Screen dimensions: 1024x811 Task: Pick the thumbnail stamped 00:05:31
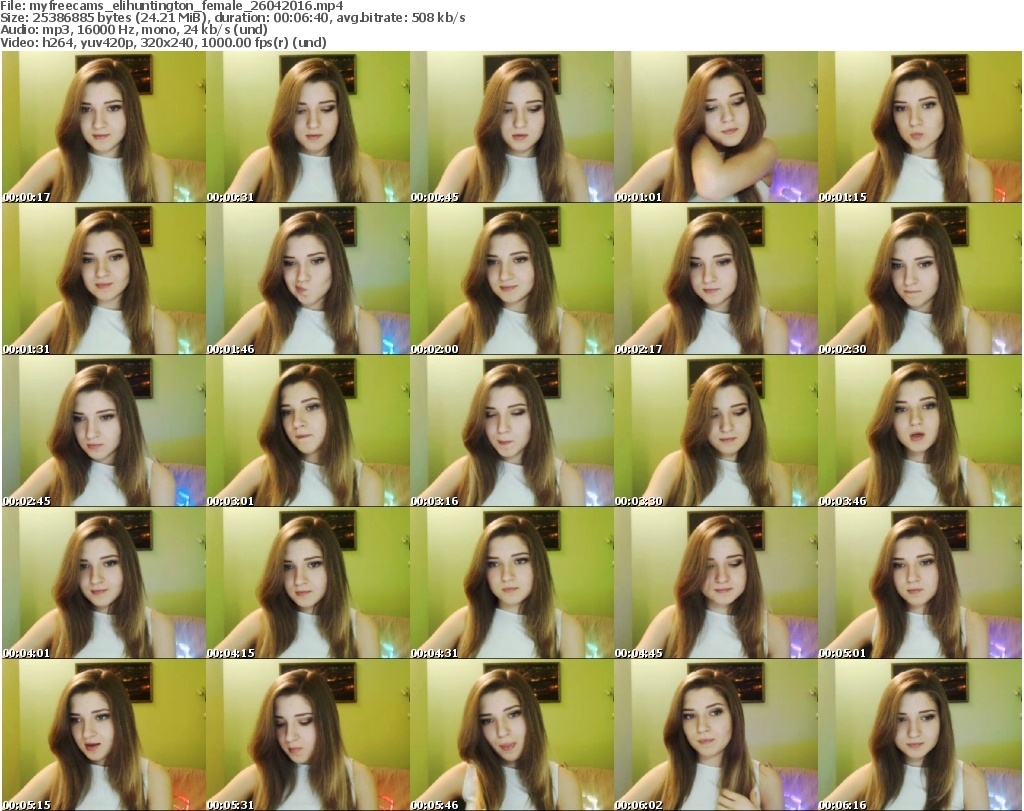tap(308, 735)
